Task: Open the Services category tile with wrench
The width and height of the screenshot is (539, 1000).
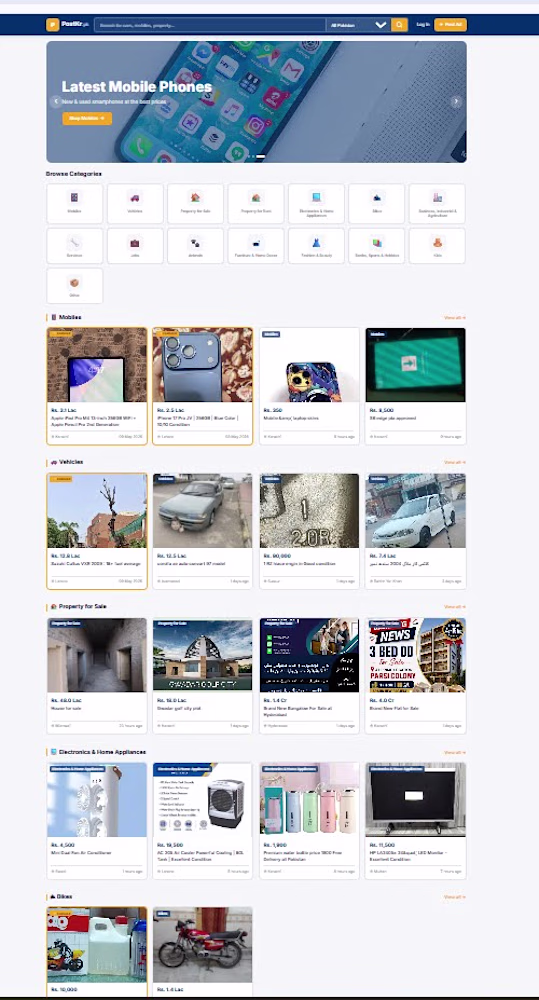Action: (x=75, y=246)
